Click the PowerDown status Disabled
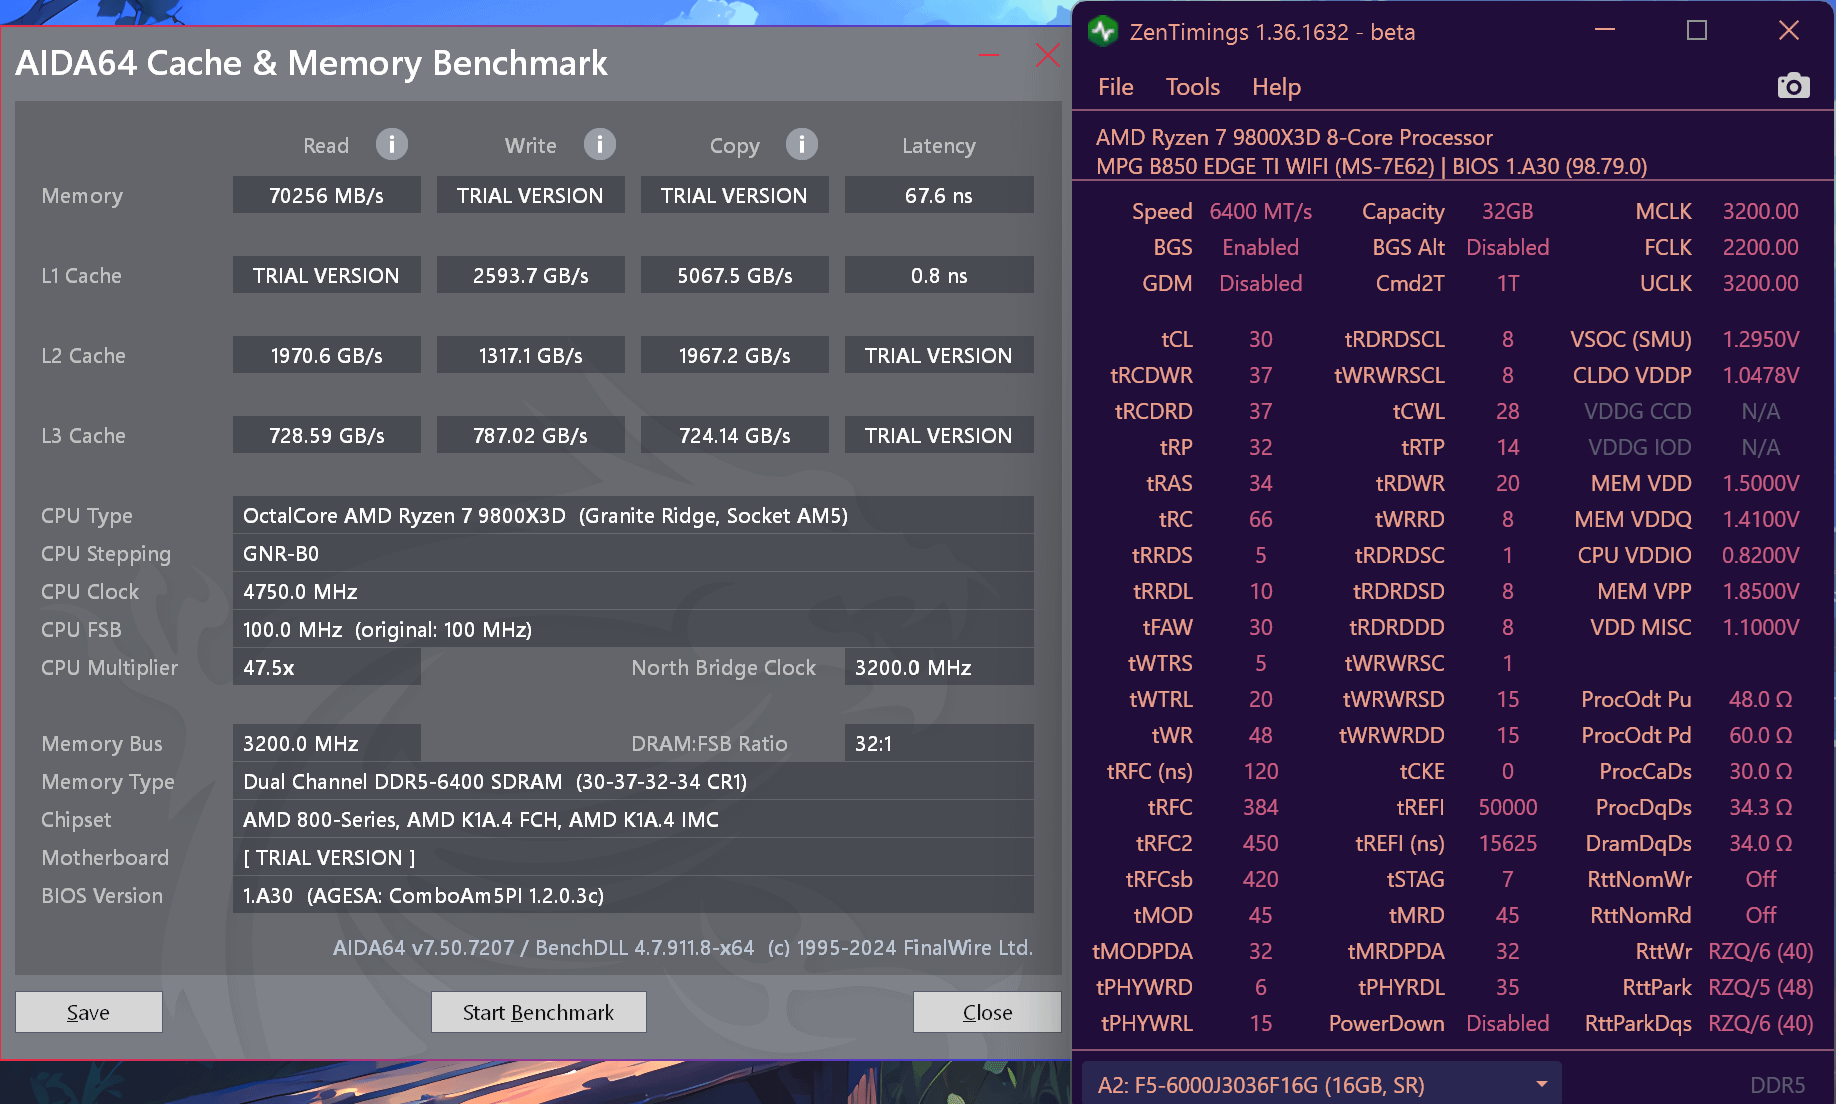The width and height of the screenshot is (1836, 1104). click(1507, 1023)
